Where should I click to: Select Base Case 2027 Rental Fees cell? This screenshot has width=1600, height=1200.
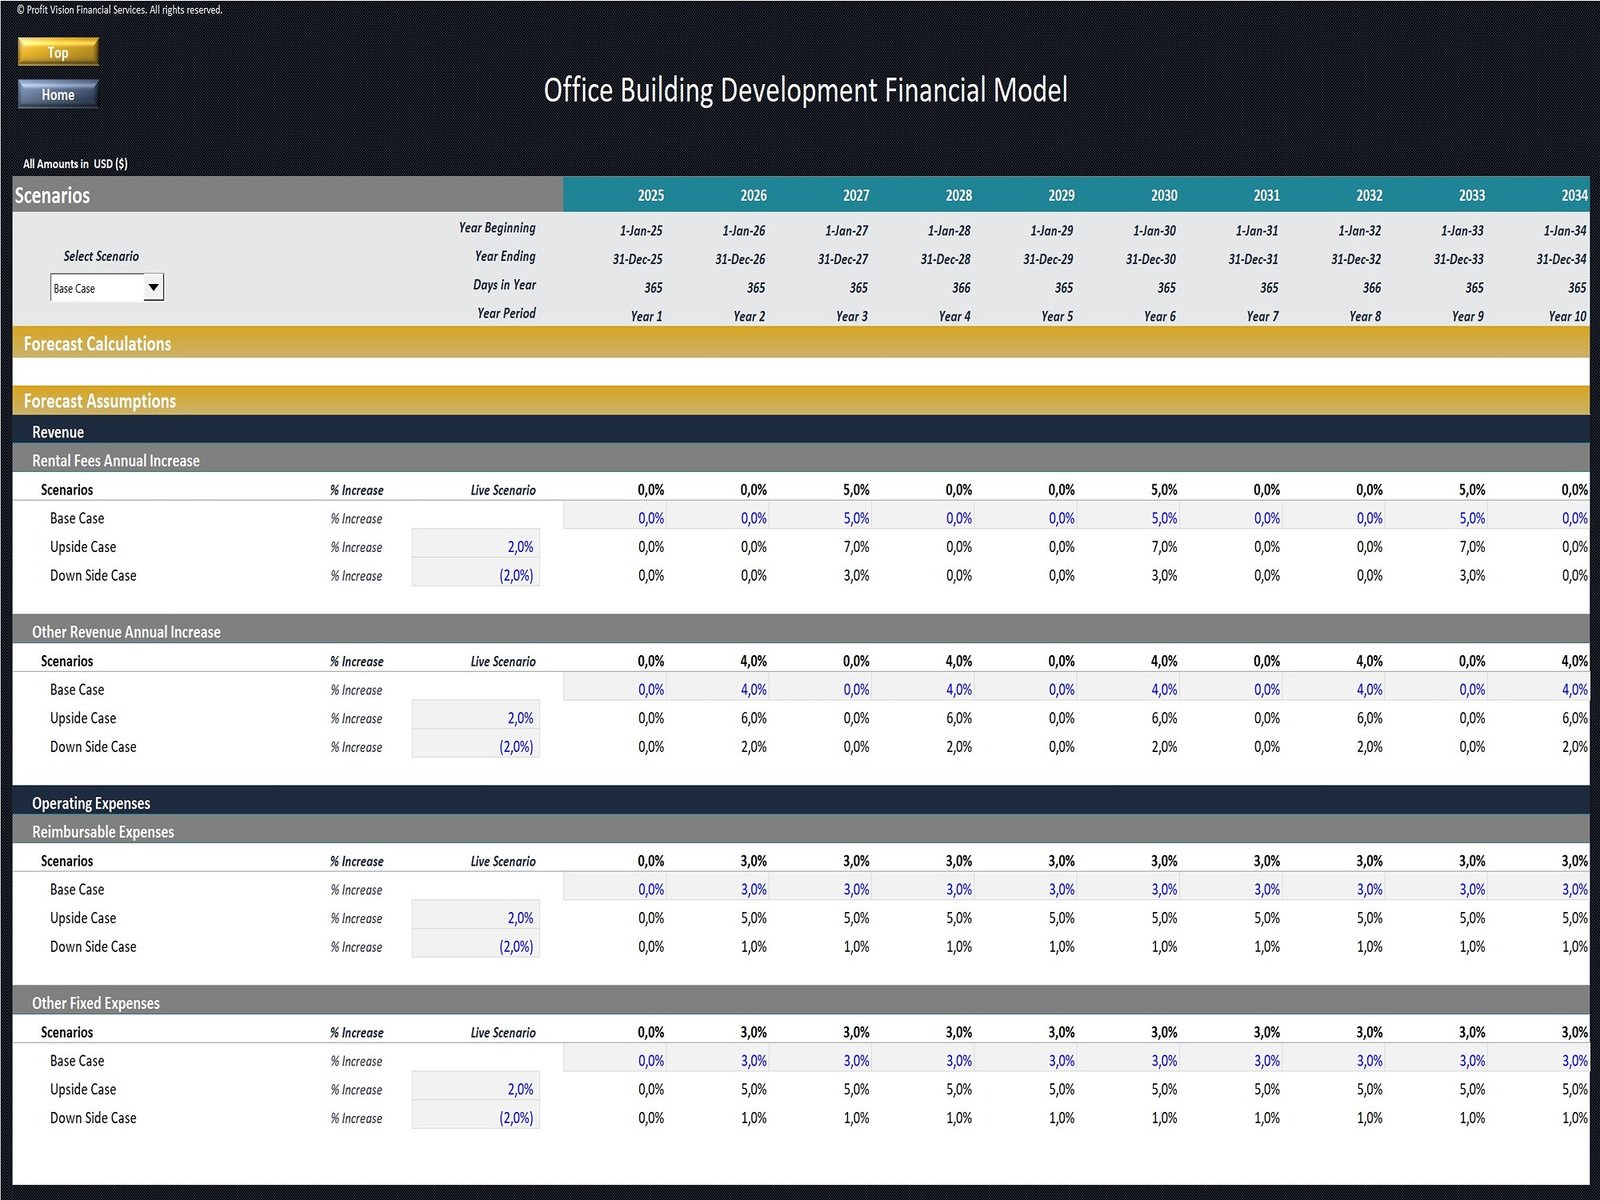(x=855, y=518)
